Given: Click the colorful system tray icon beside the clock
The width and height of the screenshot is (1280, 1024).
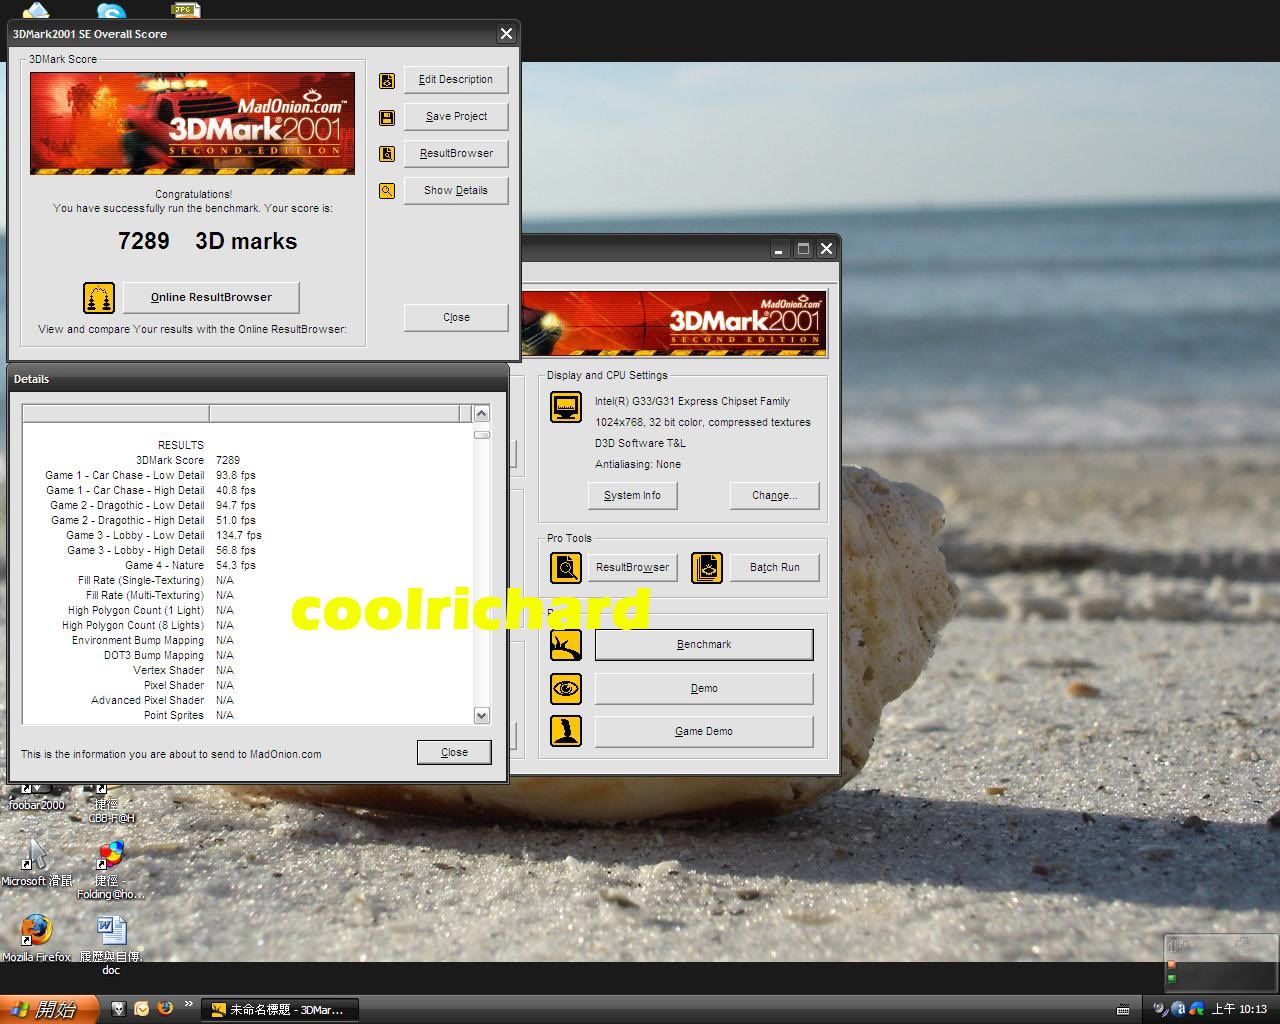Looking at the screenshot, I should pos(1196,1009).
